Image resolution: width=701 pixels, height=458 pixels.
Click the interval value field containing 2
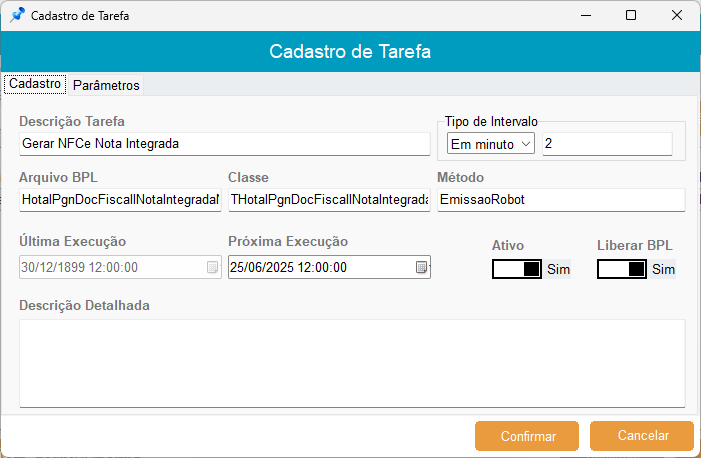pyautogui.click(x=607, y=144)
